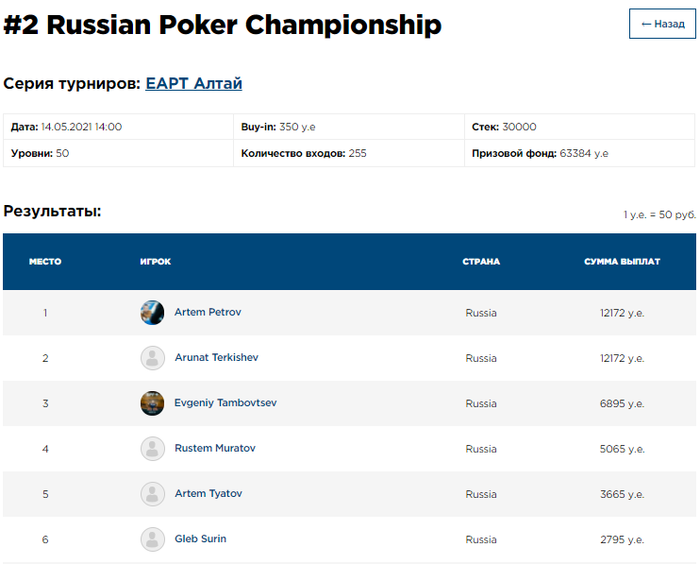Click the СУММА ВЫПЛАТ column header

[622, 262]
